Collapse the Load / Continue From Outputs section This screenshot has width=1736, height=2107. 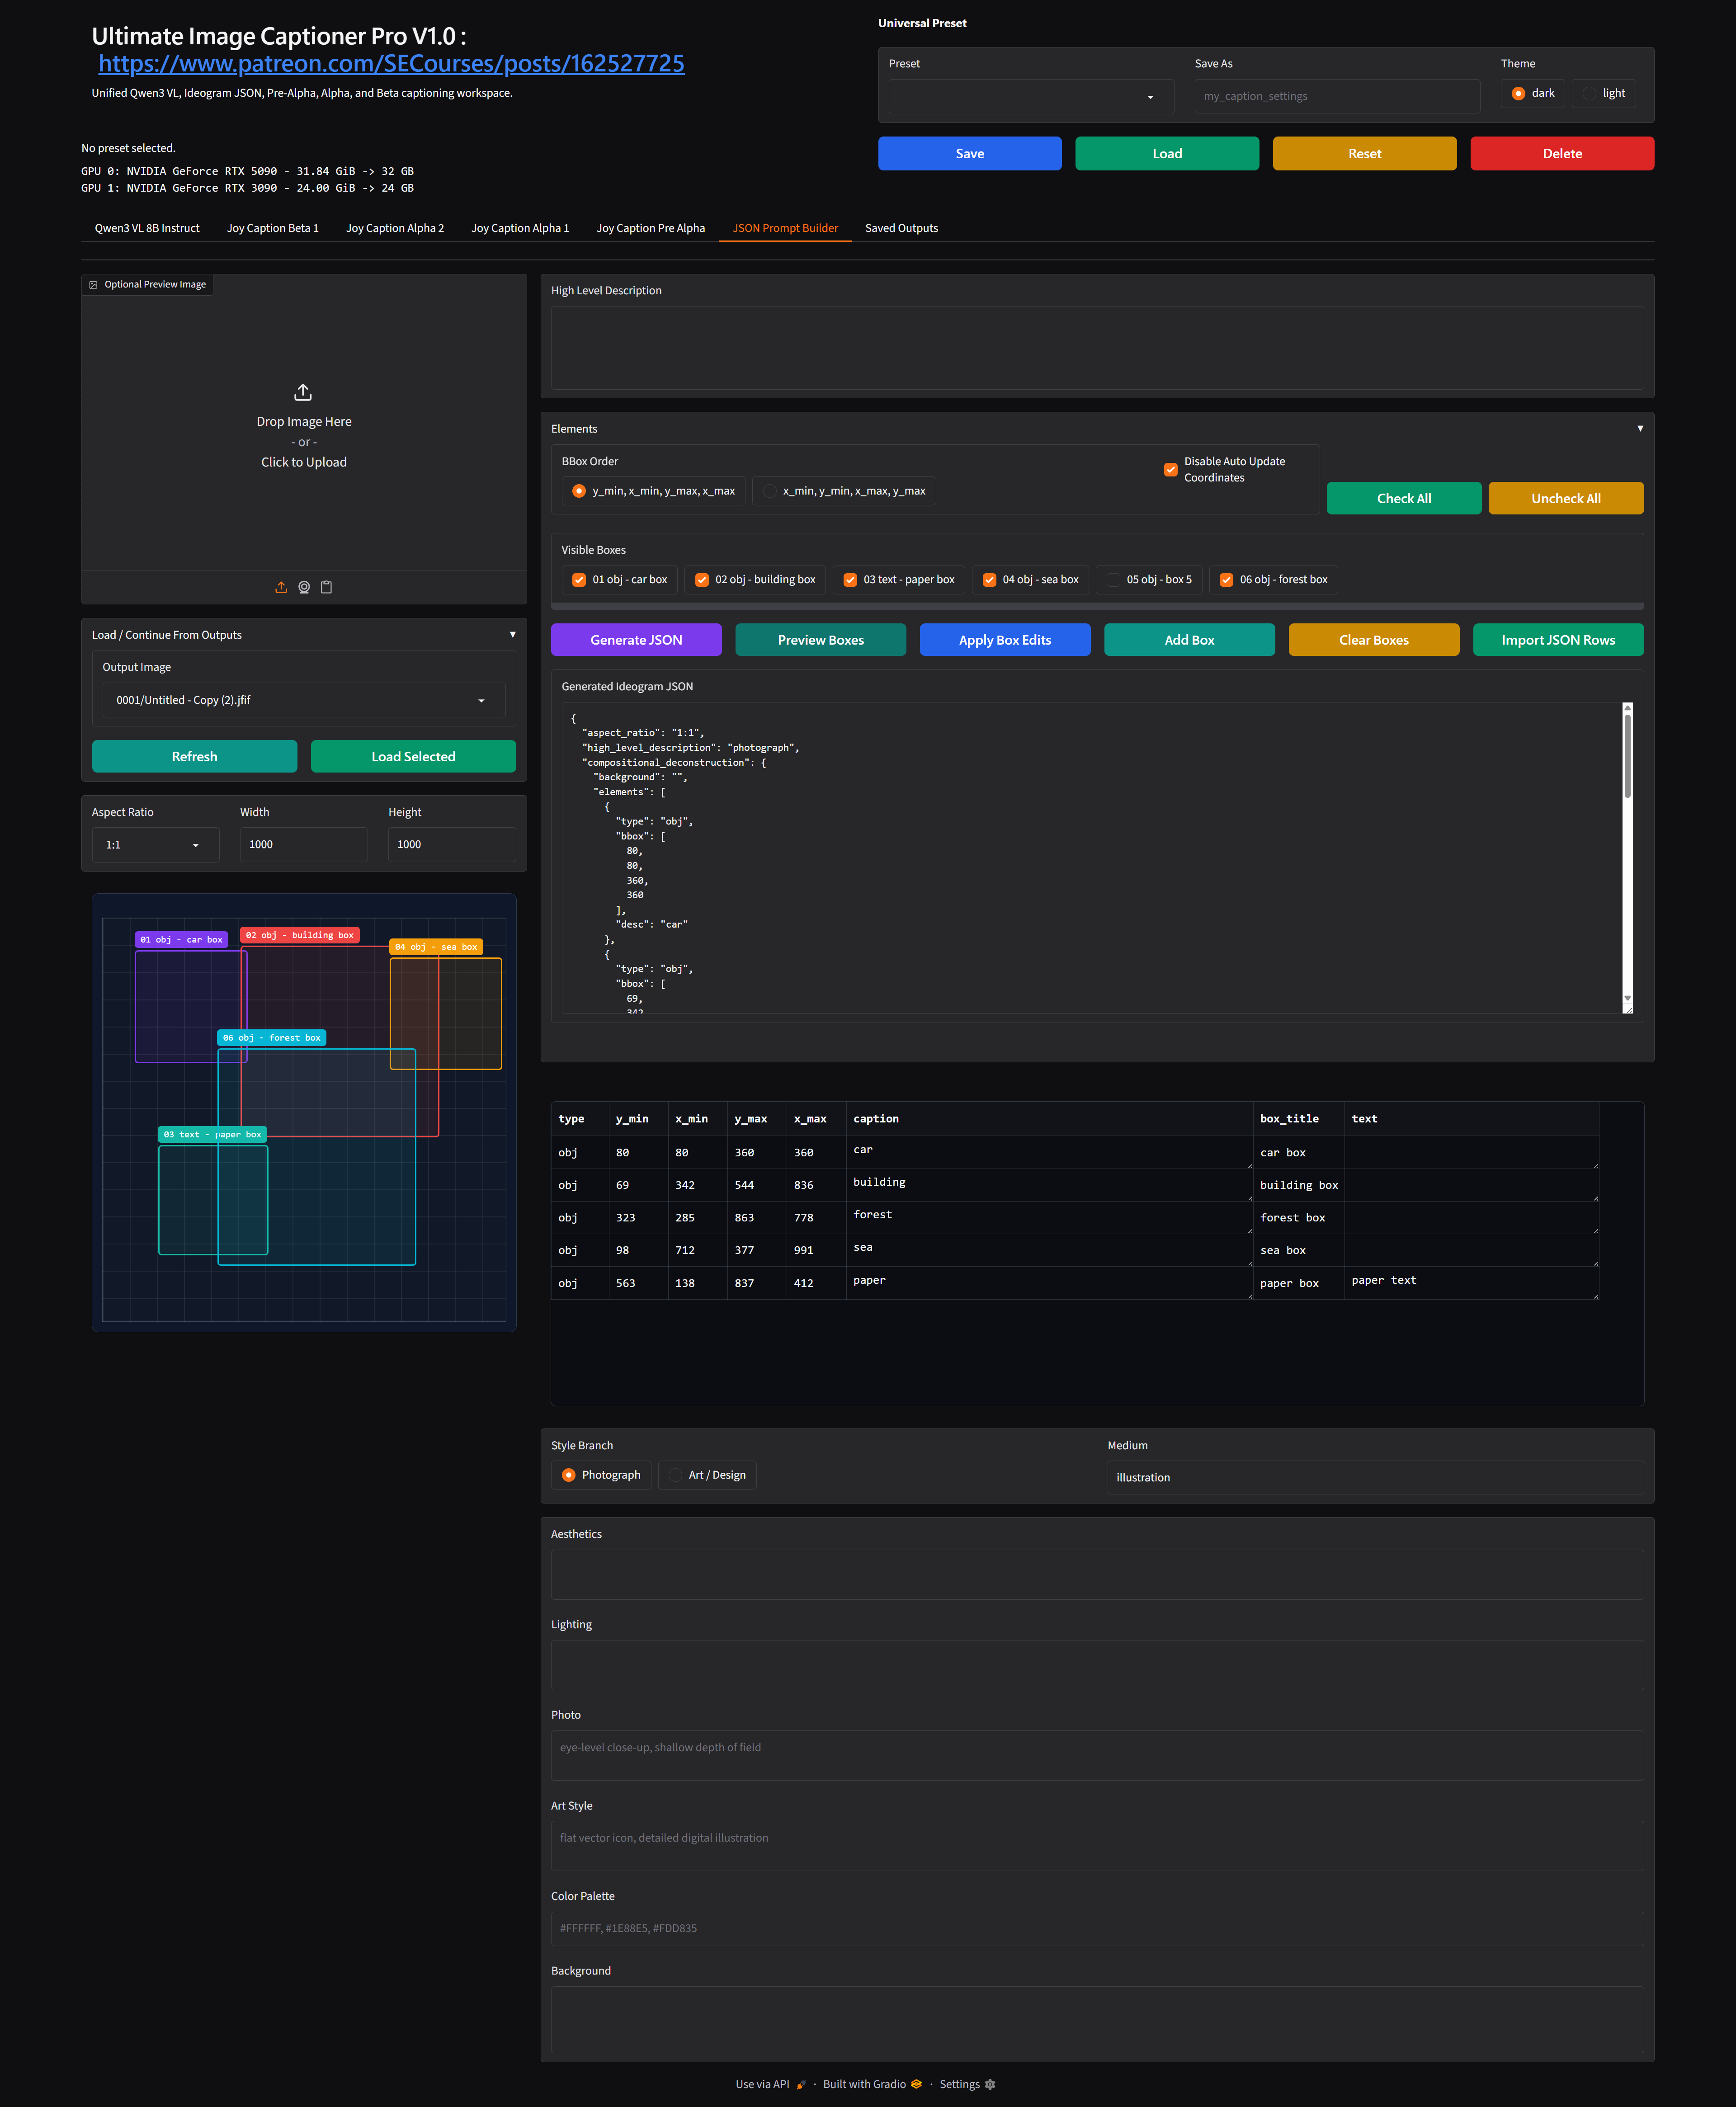[513, 635]
